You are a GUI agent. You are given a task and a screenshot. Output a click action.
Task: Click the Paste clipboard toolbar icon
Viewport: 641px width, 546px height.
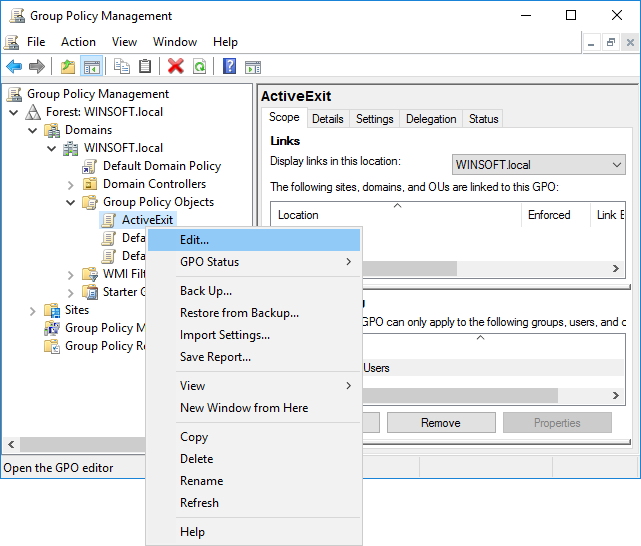click(x=145, y=66)
